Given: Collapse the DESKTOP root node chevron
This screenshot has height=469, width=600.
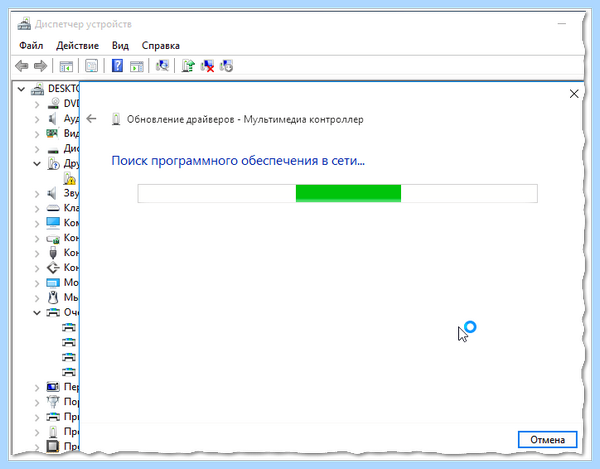Looking at the screenshot, I should (21, 90).
